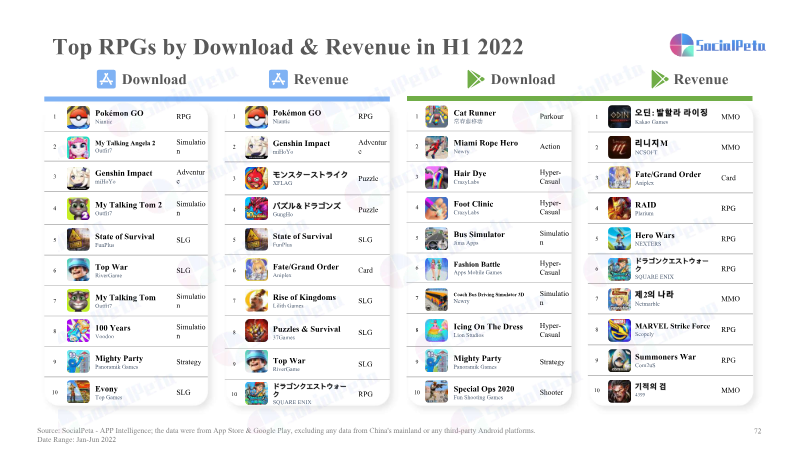Click the Special Ops 2020 title

(x=484, y=389)
